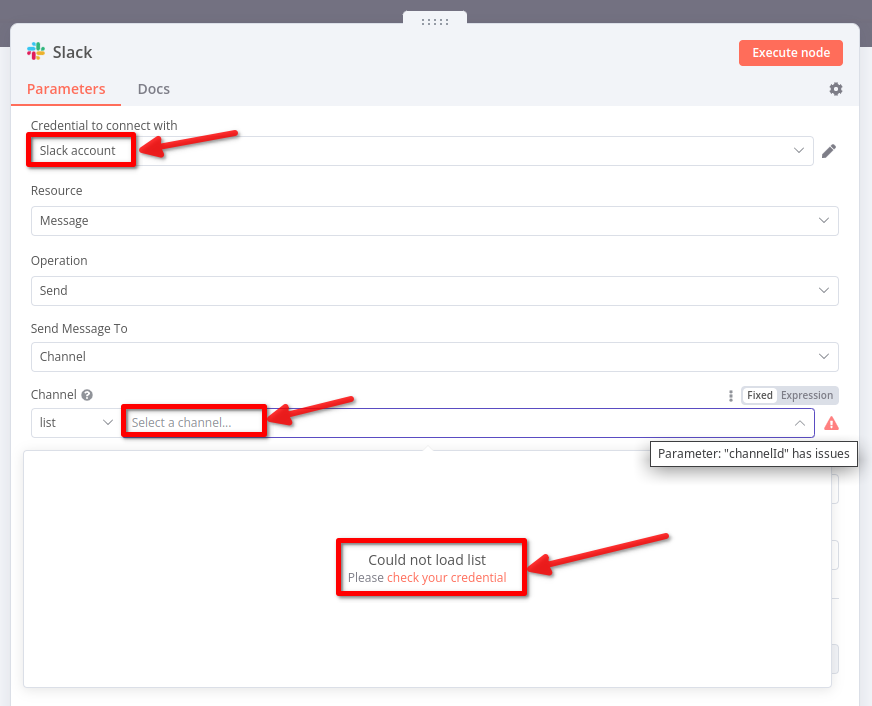Open the Slack account credential dropdown

420,151
